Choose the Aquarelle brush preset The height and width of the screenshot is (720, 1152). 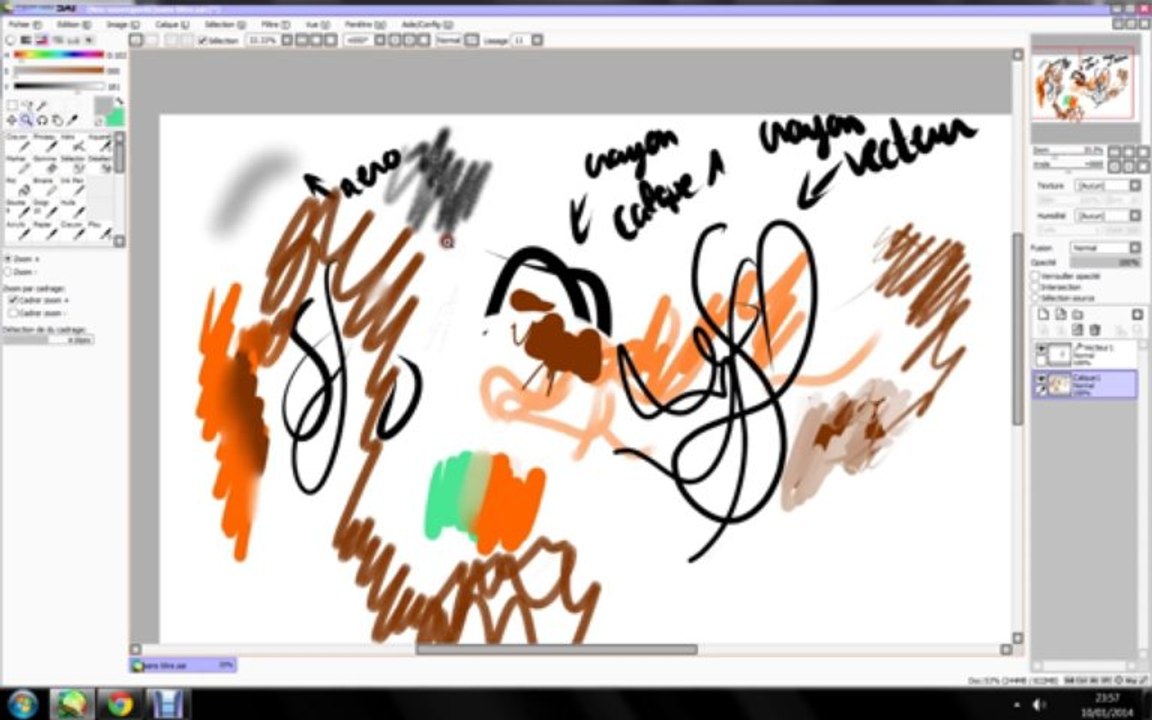point(99,143)
